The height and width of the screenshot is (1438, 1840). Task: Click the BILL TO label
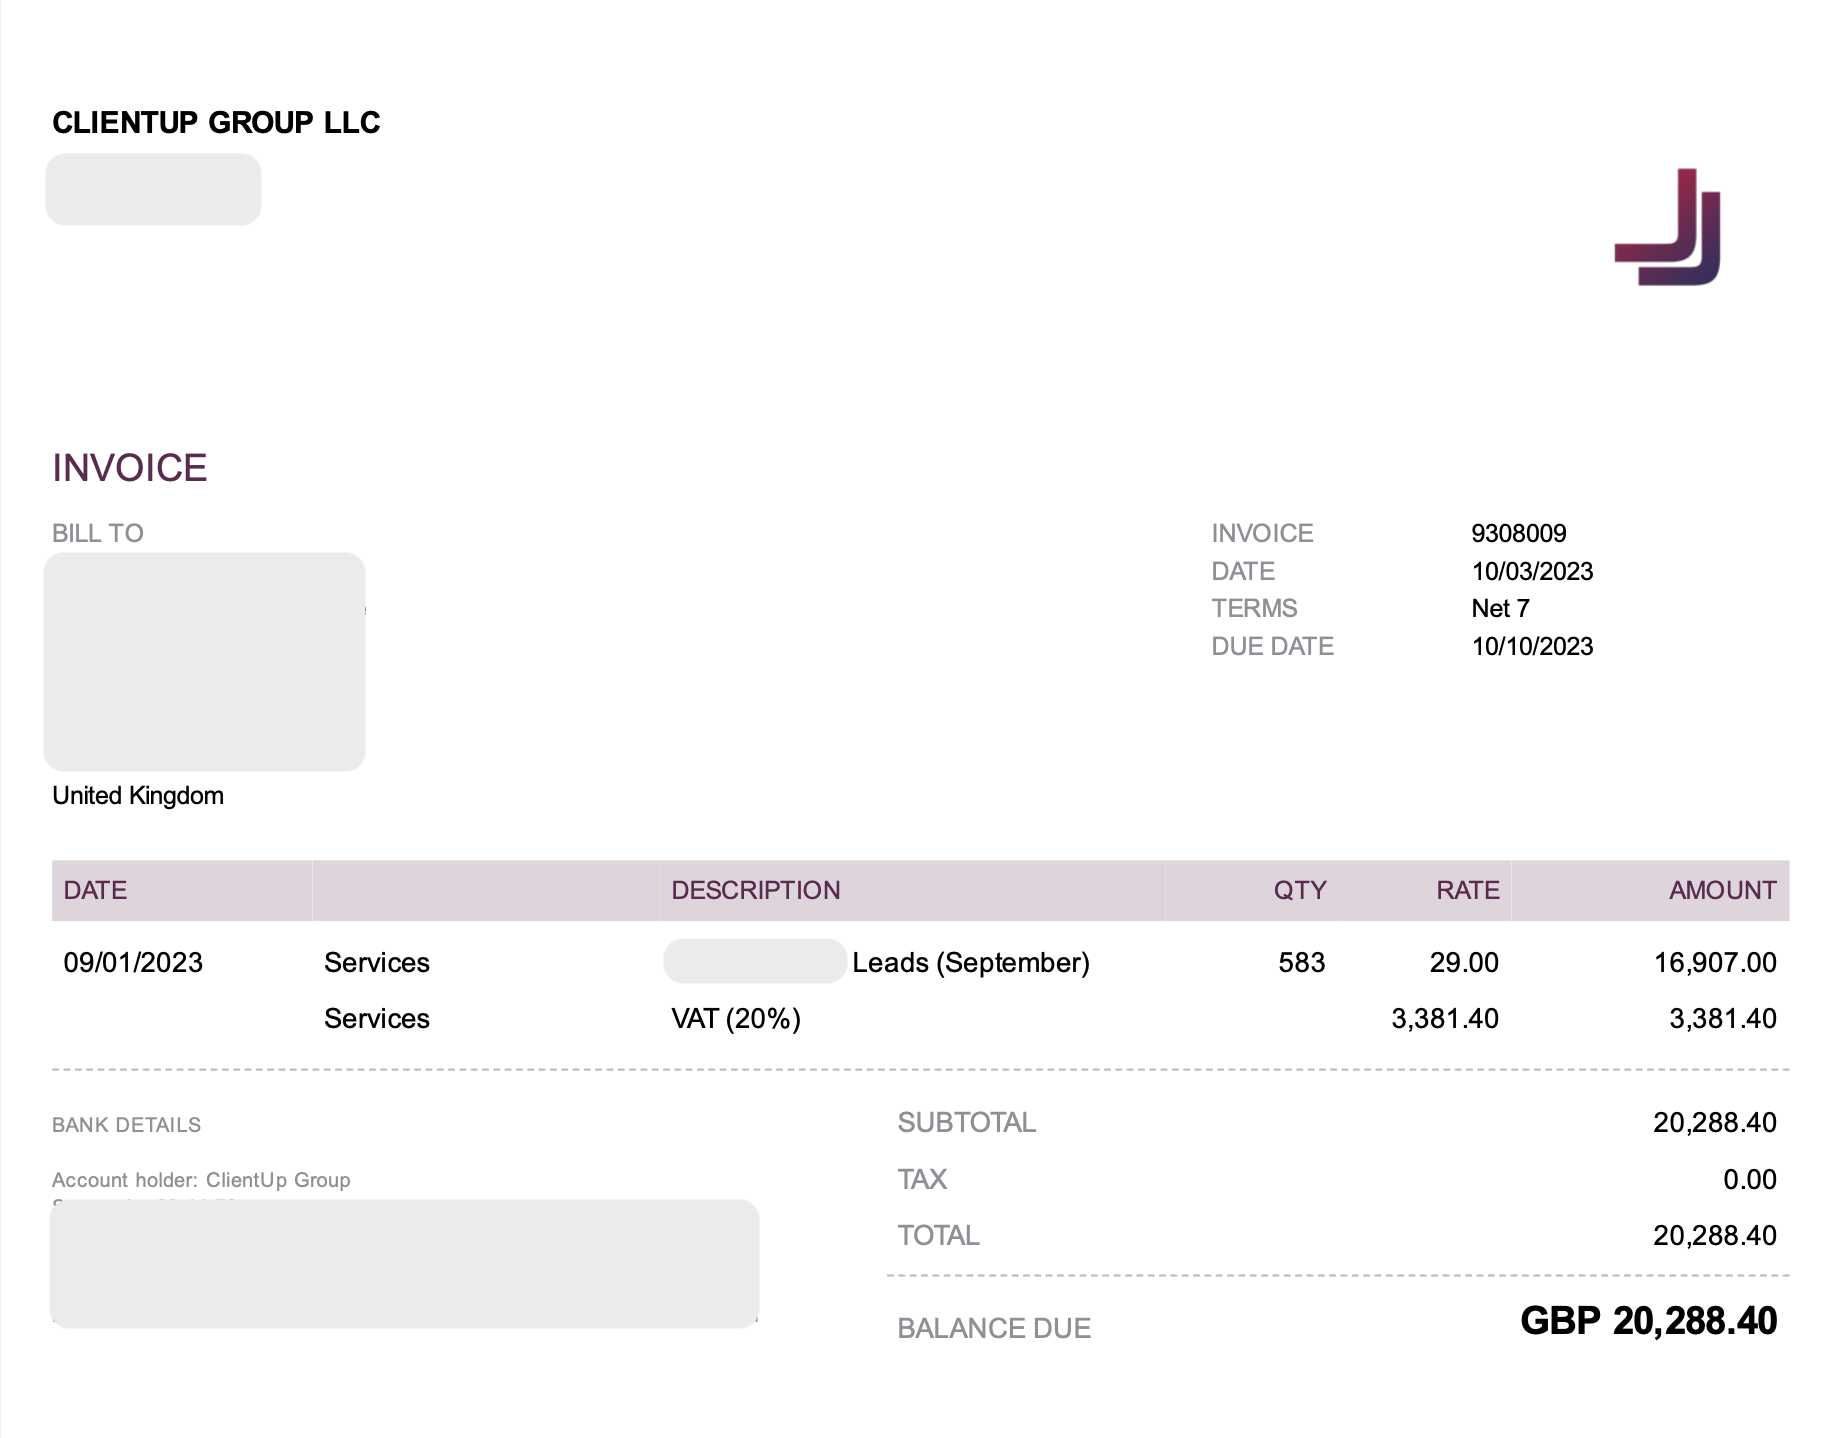(x=98, y=533)
